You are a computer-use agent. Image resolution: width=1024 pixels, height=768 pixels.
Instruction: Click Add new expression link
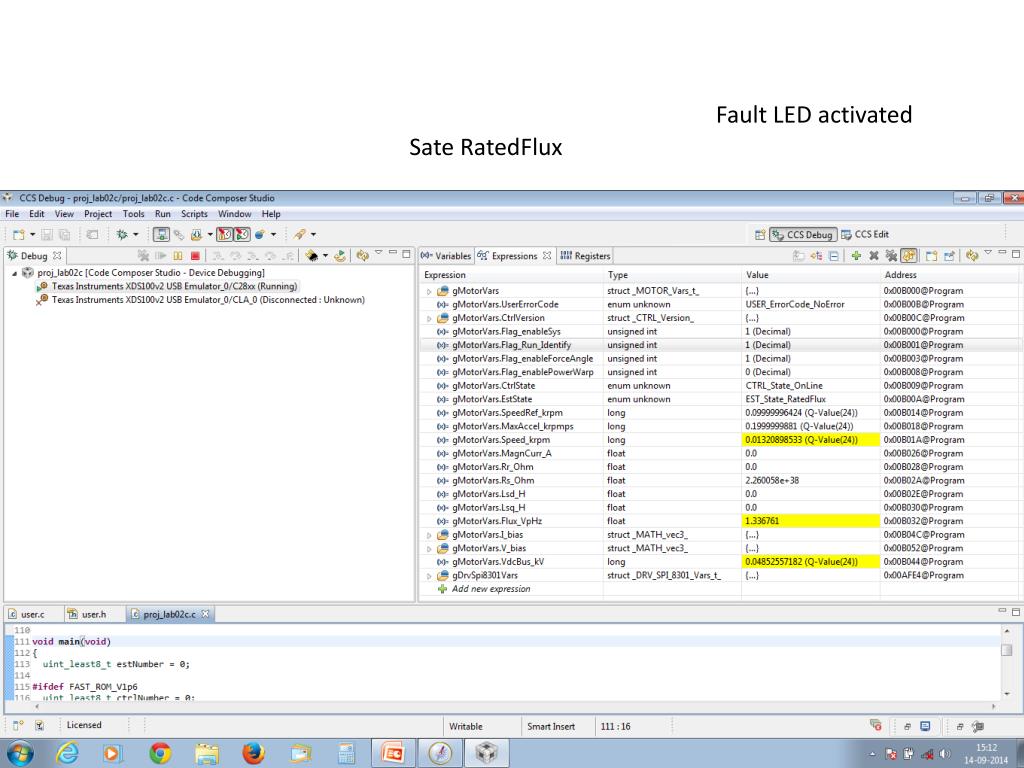click(491, 589)
